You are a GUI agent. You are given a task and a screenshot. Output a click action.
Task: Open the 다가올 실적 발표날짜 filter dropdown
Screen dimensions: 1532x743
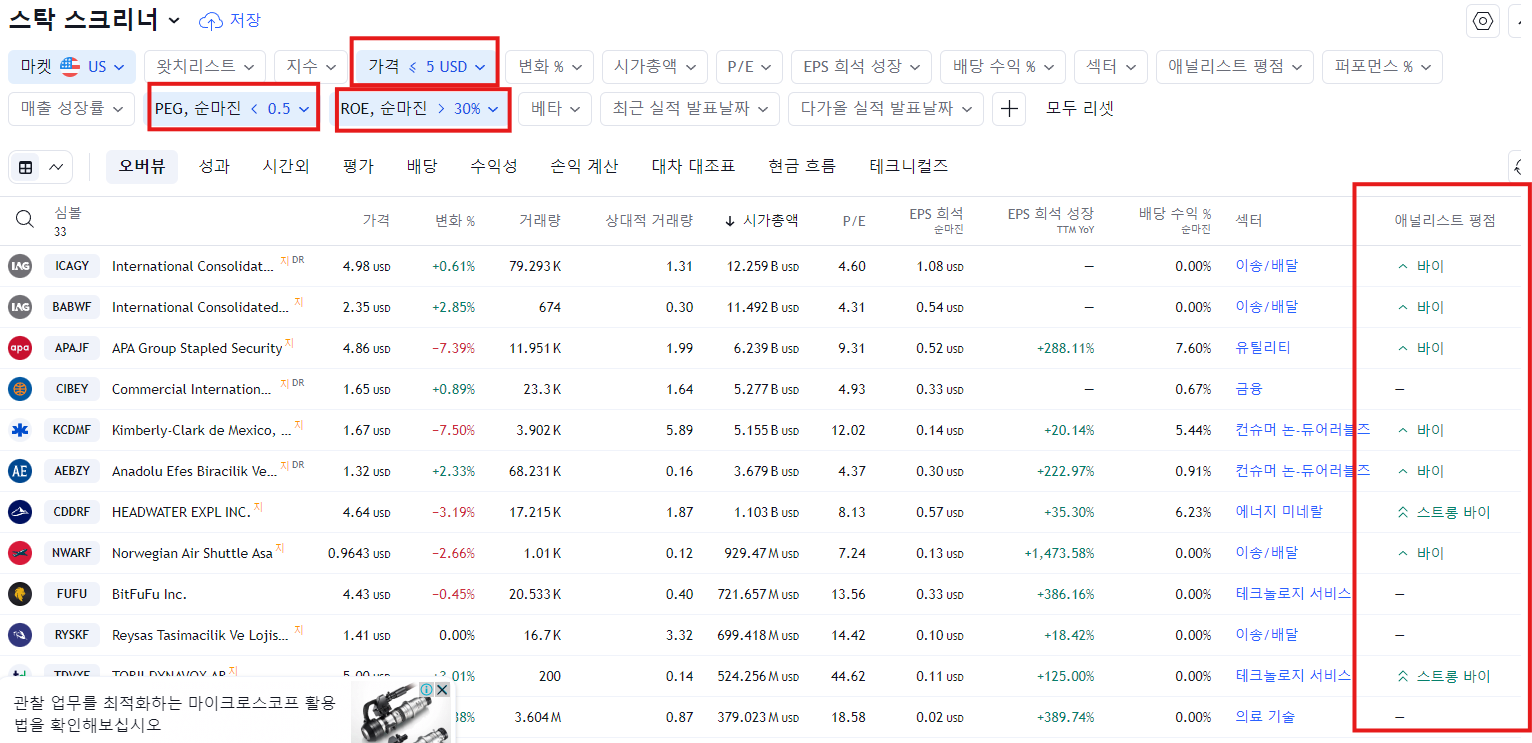pos(886,109)
